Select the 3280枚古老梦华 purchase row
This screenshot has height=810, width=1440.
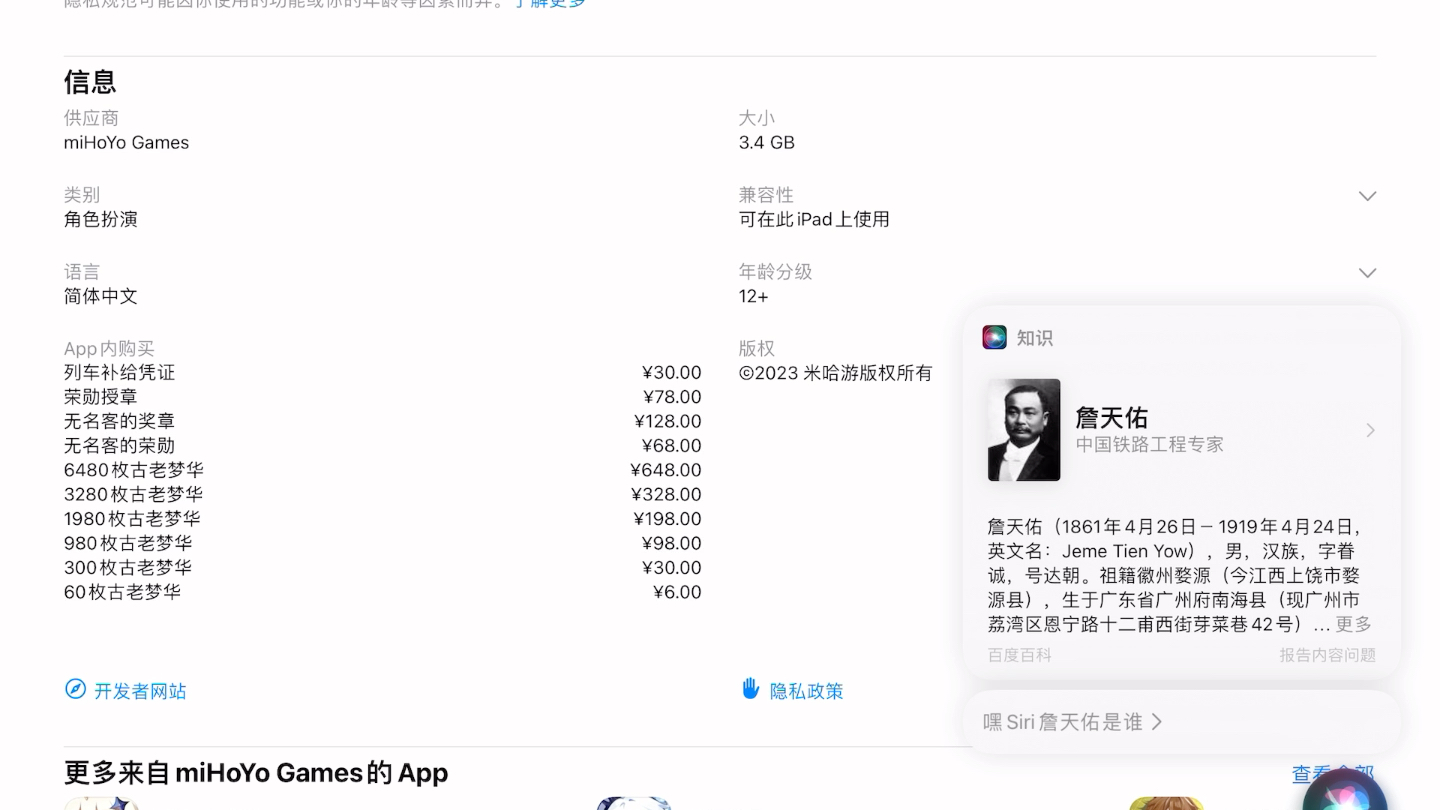click(383, 494)
